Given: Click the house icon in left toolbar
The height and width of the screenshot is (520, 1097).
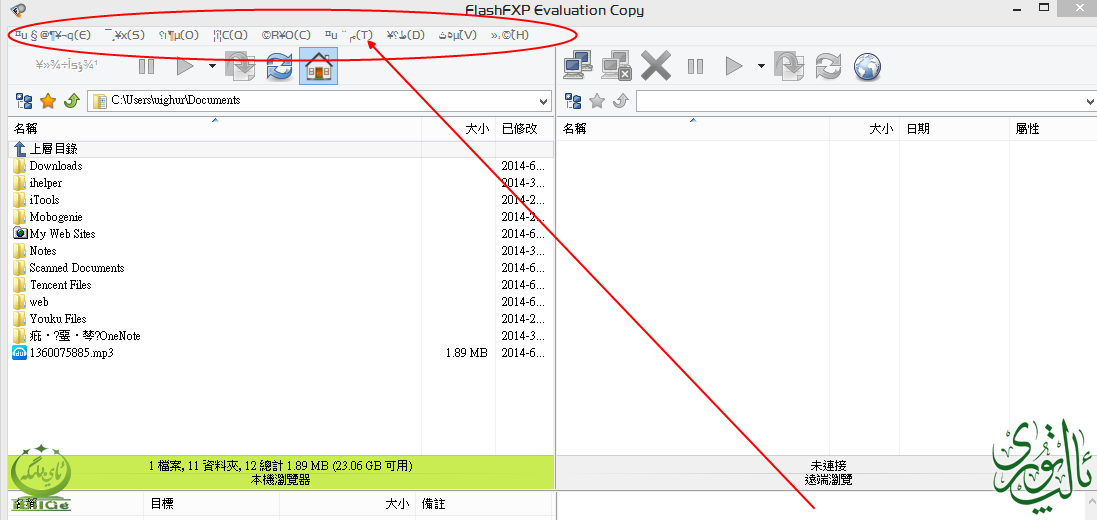Looking at the screenshot, I should 318,66.
